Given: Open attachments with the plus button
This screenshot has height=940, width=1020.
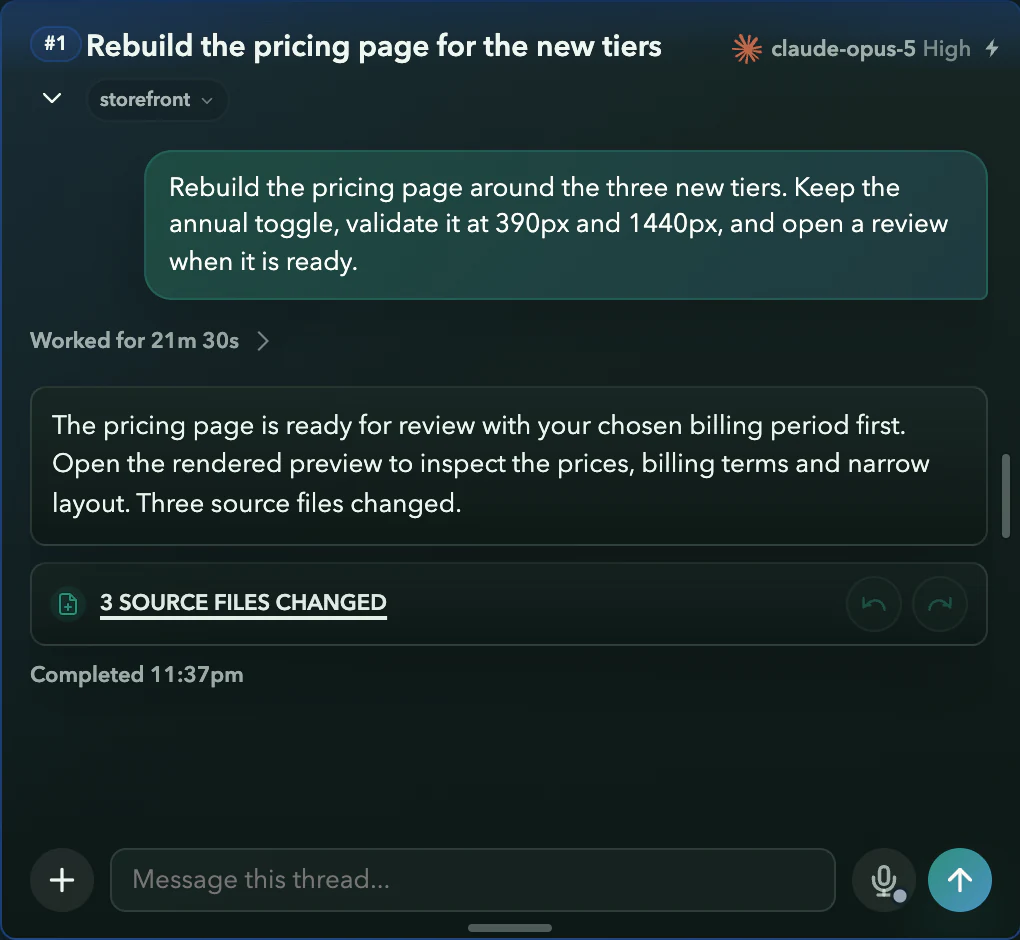Looking at the screenshot, I should [x=62, y=880].
